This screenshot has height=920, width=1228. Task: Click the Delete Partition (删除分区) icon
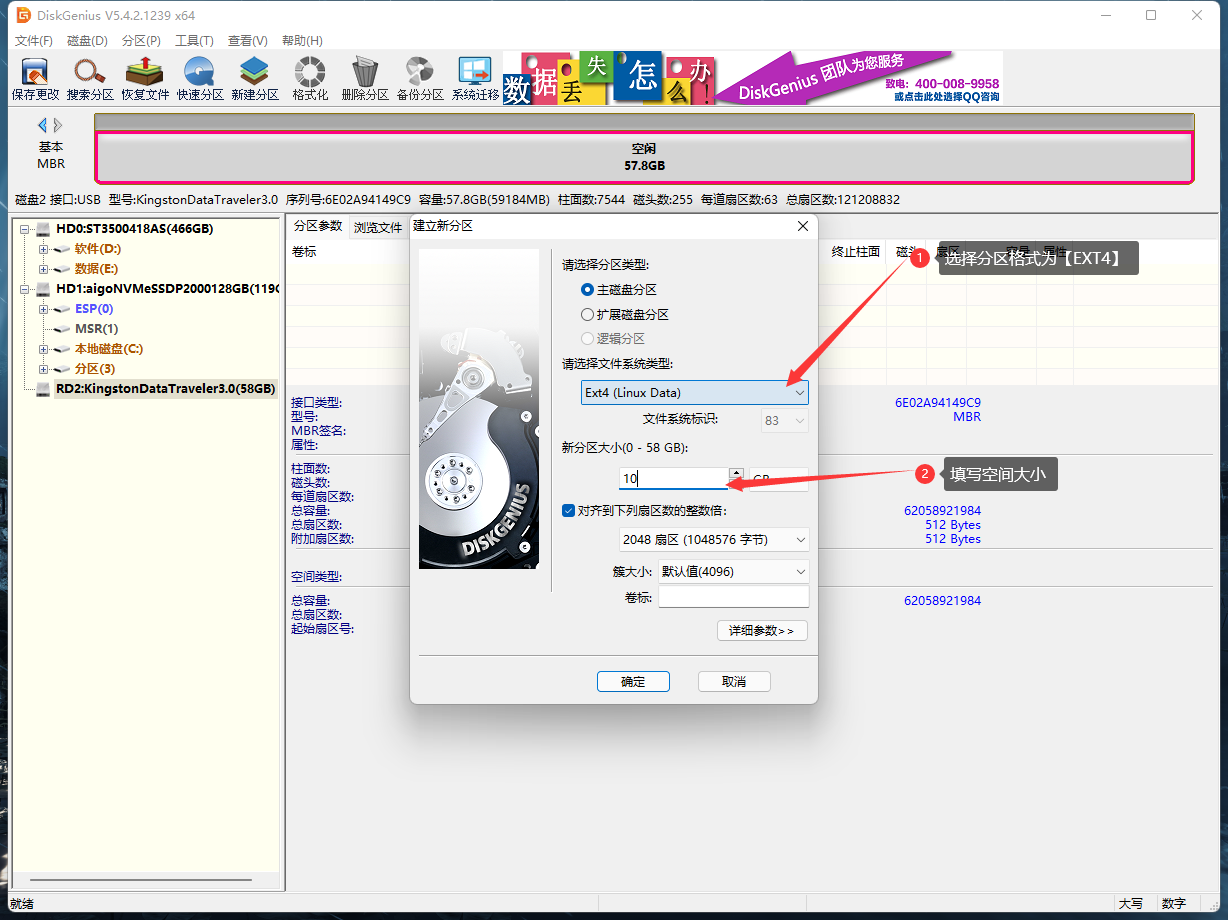(365, 78)
